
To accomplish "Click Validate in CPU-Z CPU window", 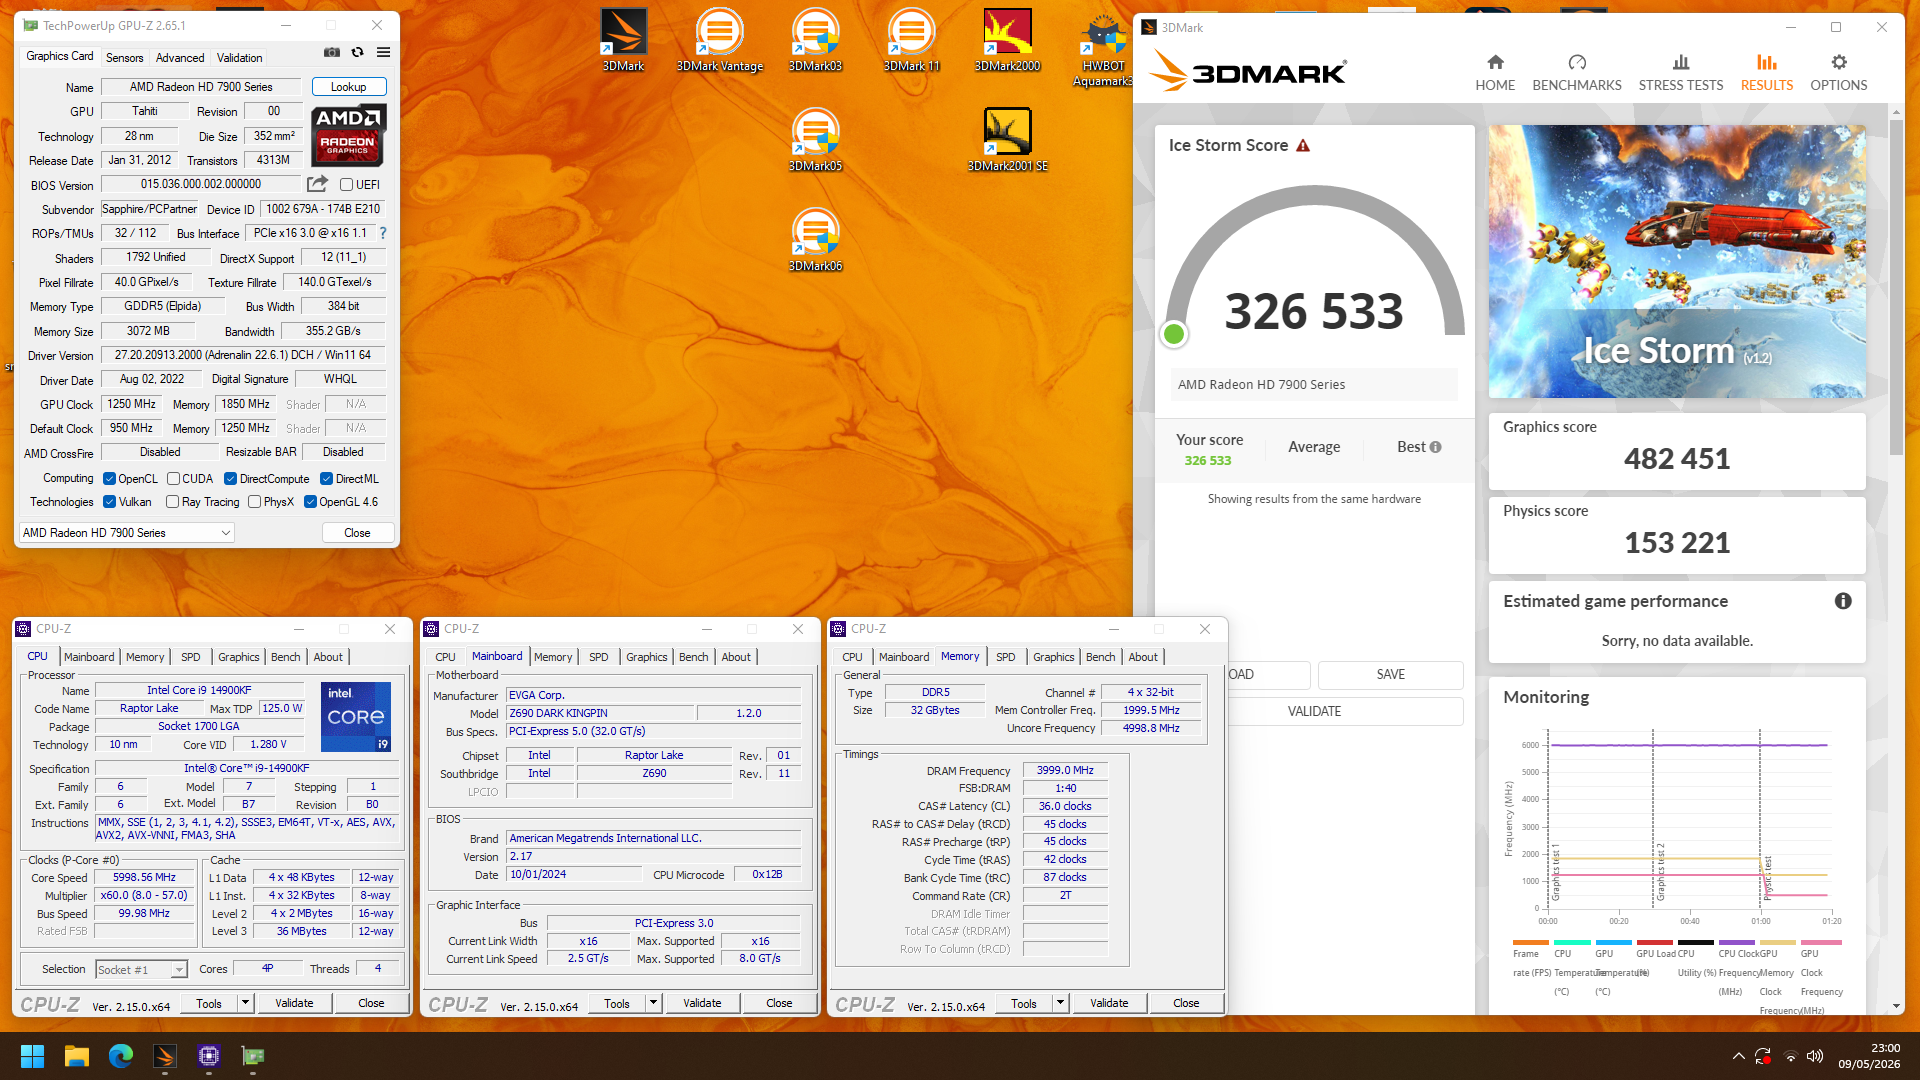I will click(294, 1003).
